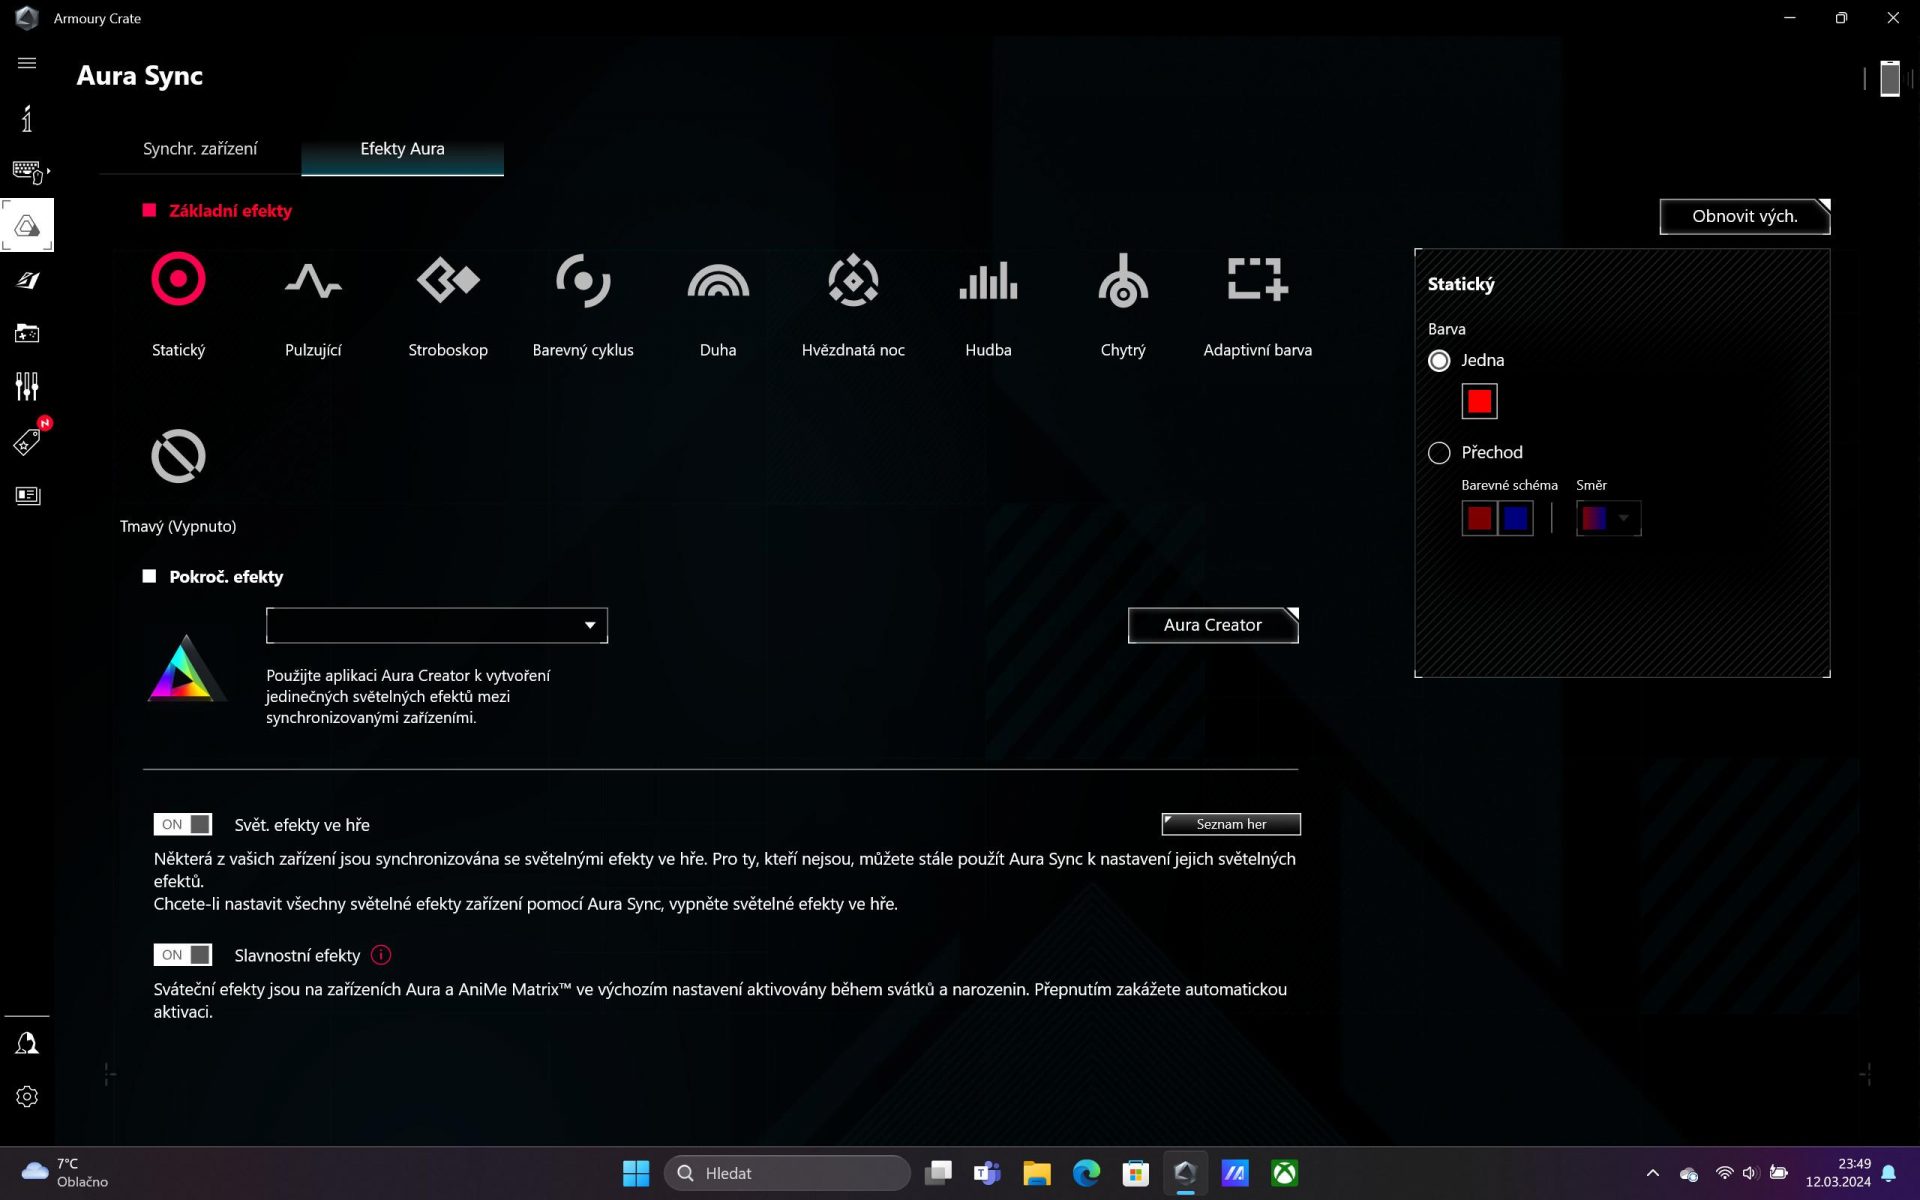Screen dimensions: 1920x1200
Task: Open the Featured deals tag icon
Action: (x=27, y=441)
